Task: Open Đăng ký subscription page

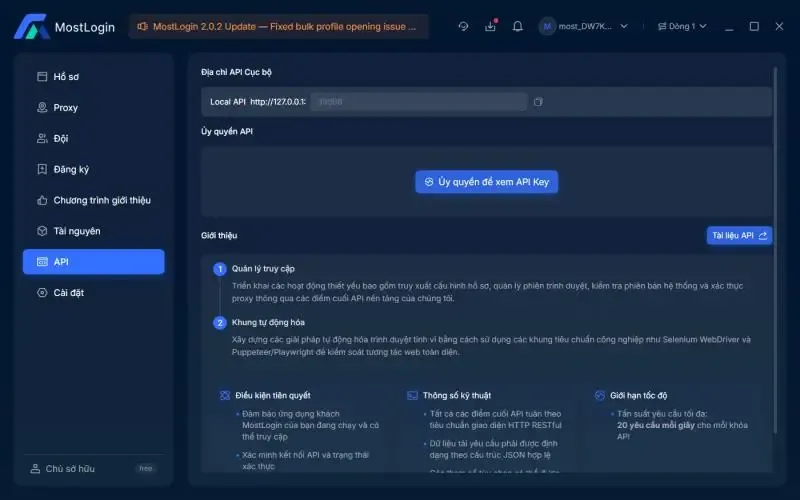Action: (93, 169)
